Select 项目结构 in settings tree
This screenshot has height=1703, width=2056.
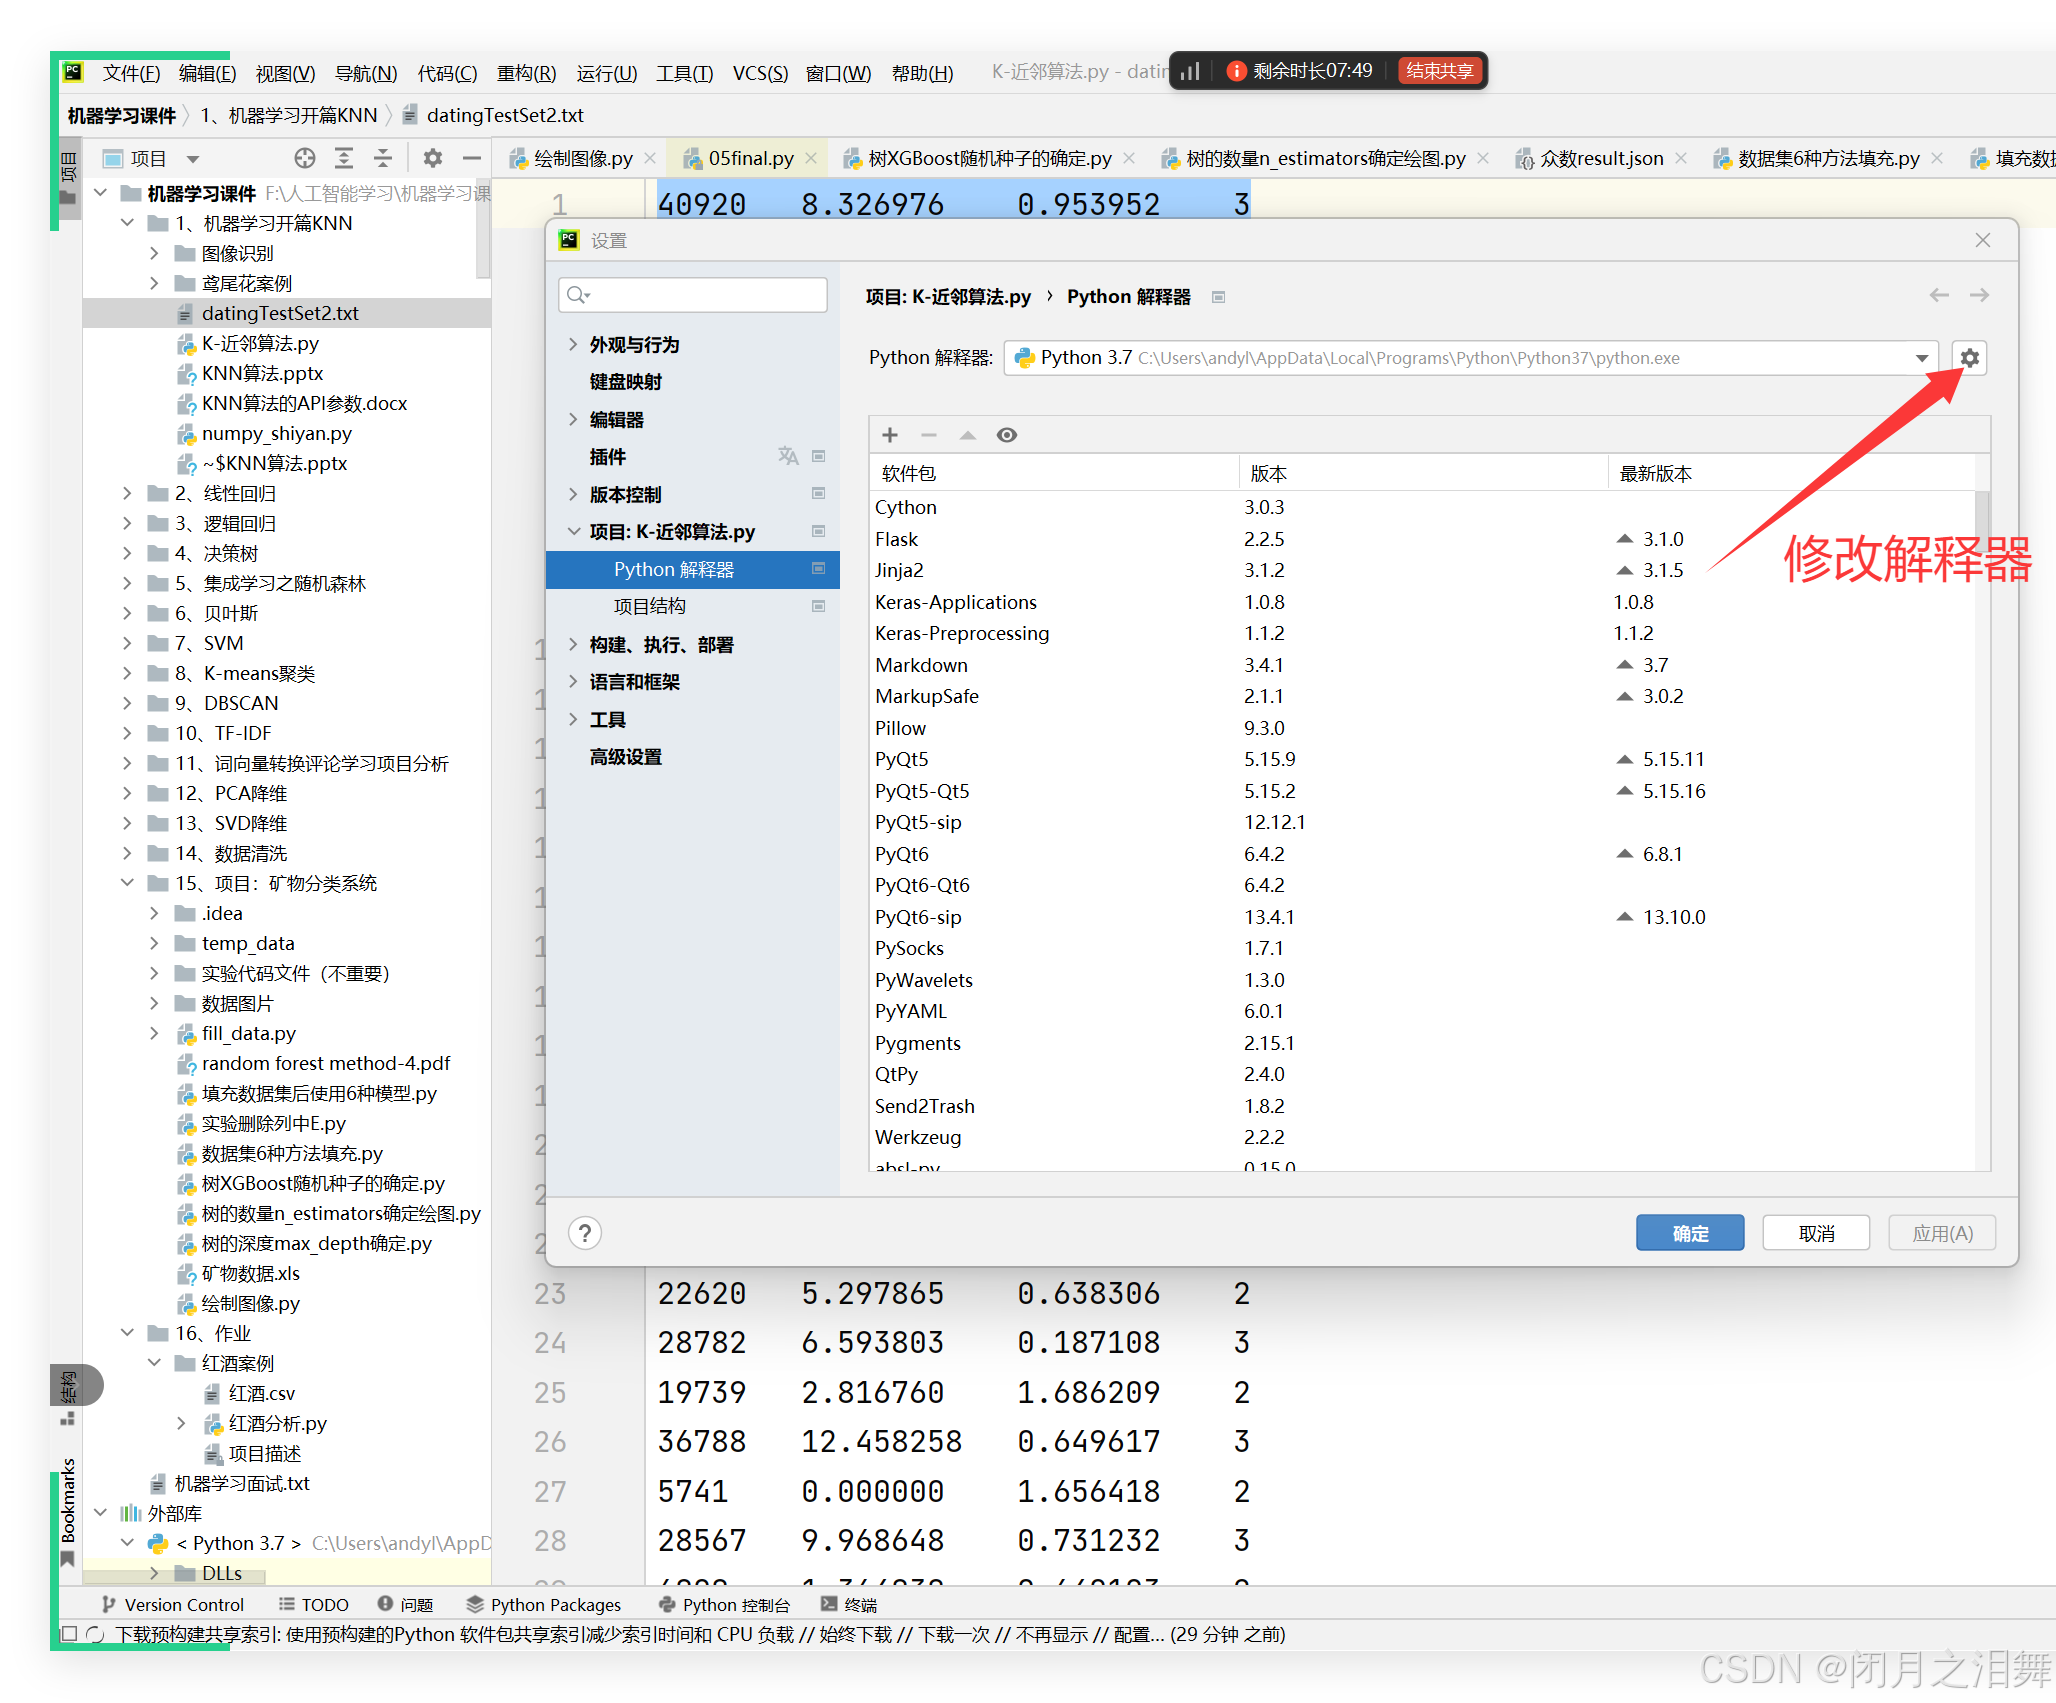point(650,607)
